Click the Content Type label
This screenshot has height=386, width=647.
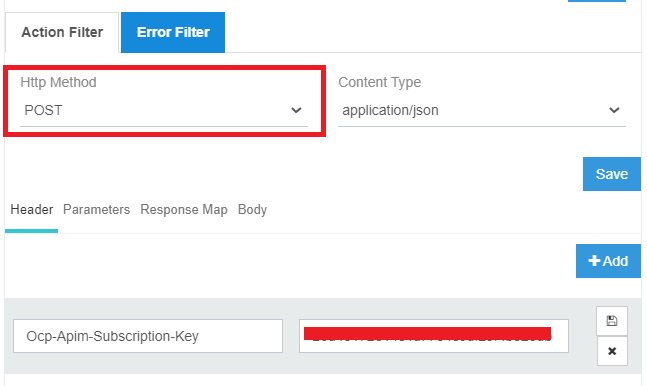click(380, 82)
